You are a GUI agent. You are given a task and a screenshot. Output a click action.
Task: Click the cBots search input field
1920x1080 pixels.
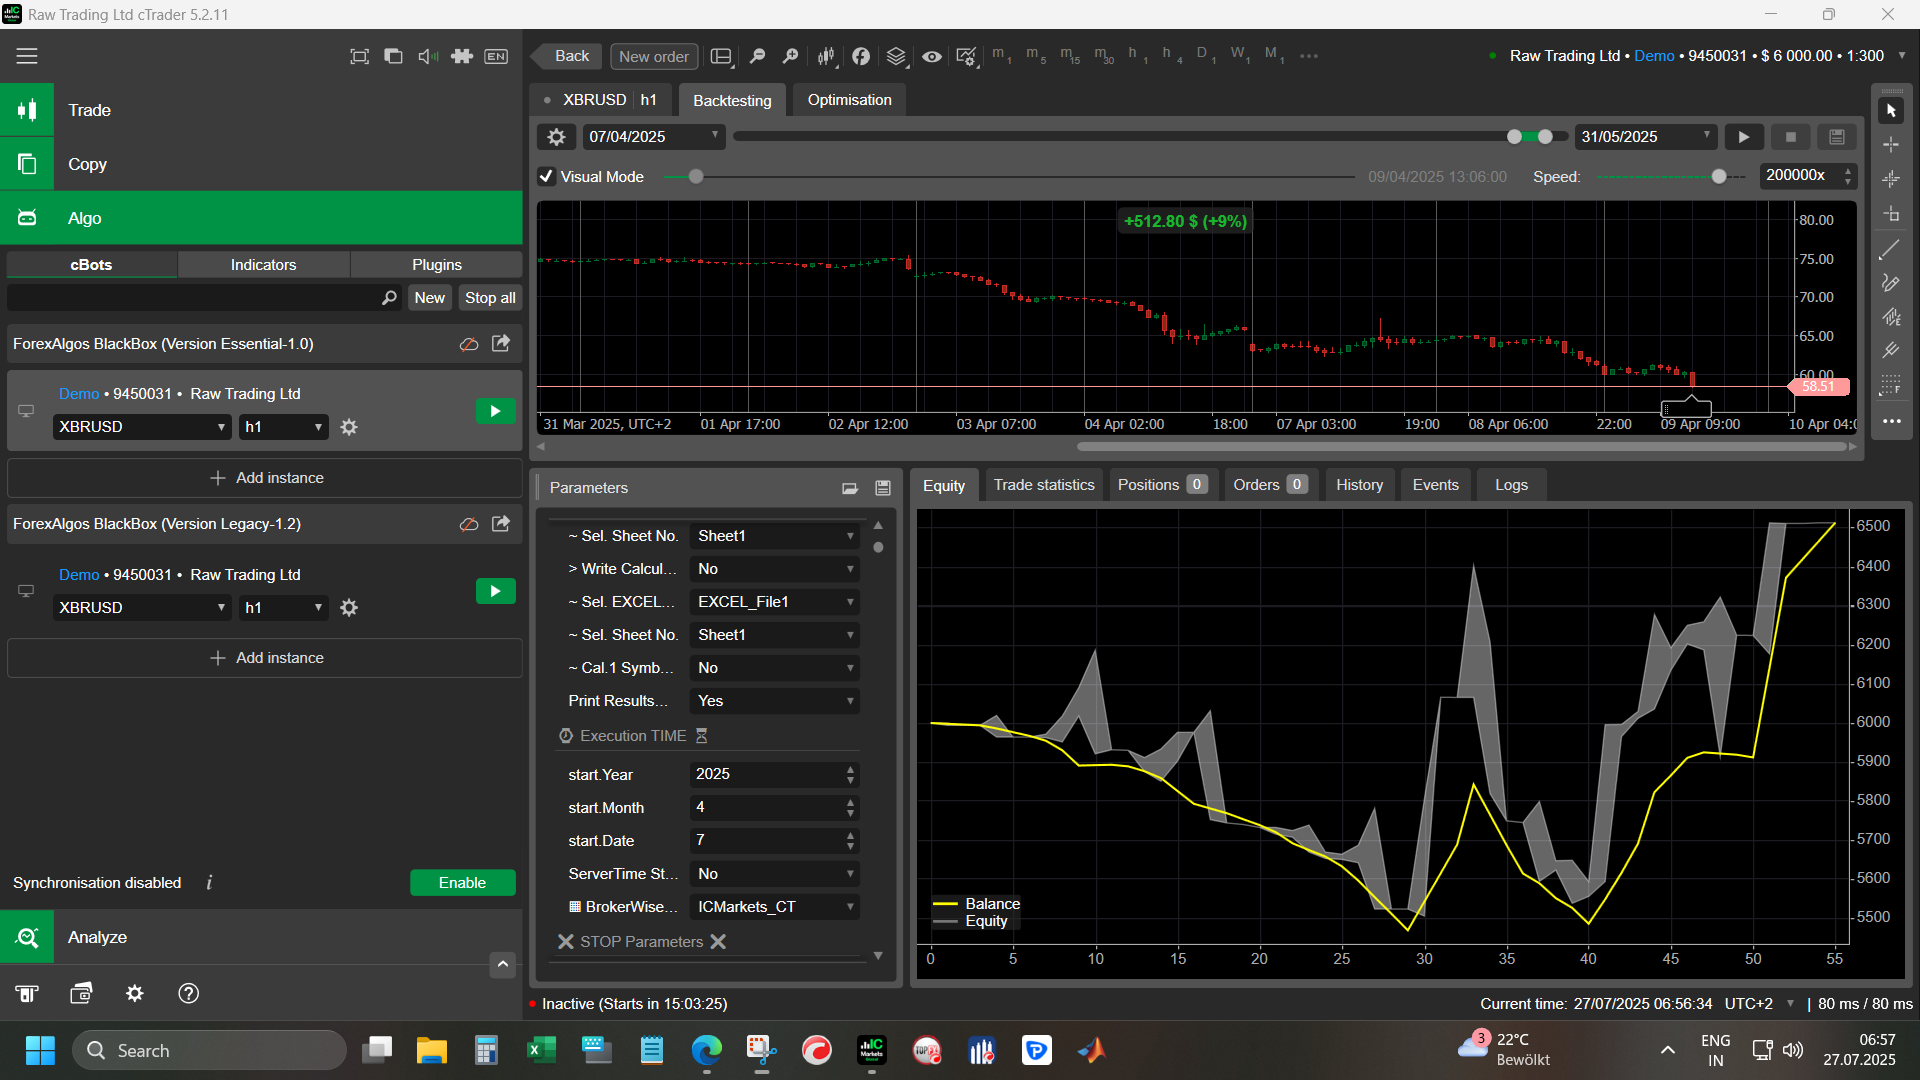(203, 298)
